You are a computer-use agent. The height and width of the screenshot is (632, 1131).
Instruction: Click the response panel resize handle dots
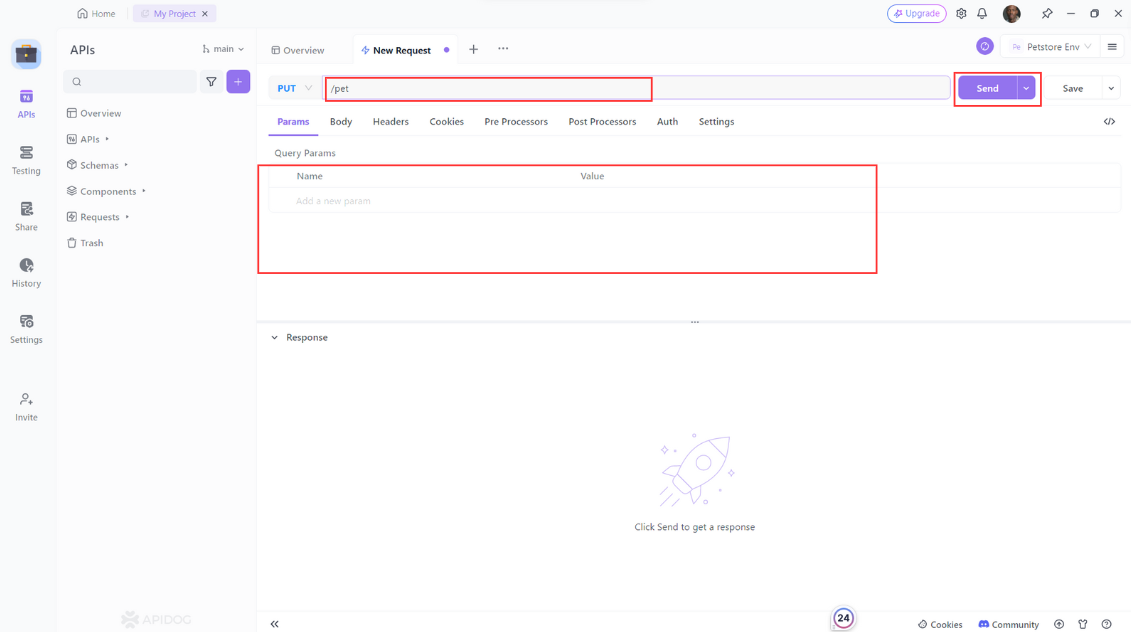(x=695, y=322)
